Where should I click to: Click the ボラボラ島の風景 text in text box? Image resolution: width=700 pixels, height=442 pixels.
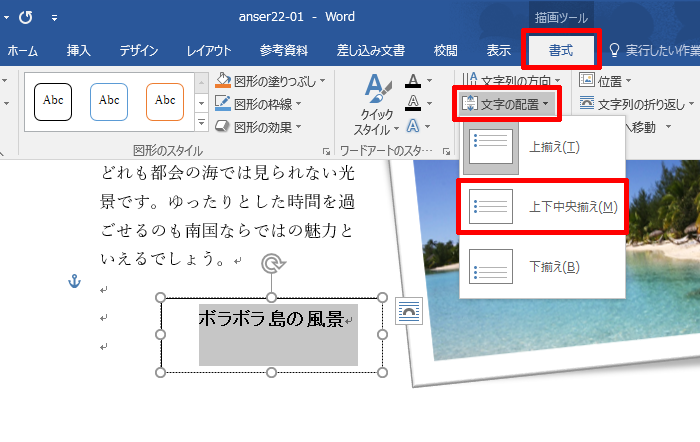[271, 319]
